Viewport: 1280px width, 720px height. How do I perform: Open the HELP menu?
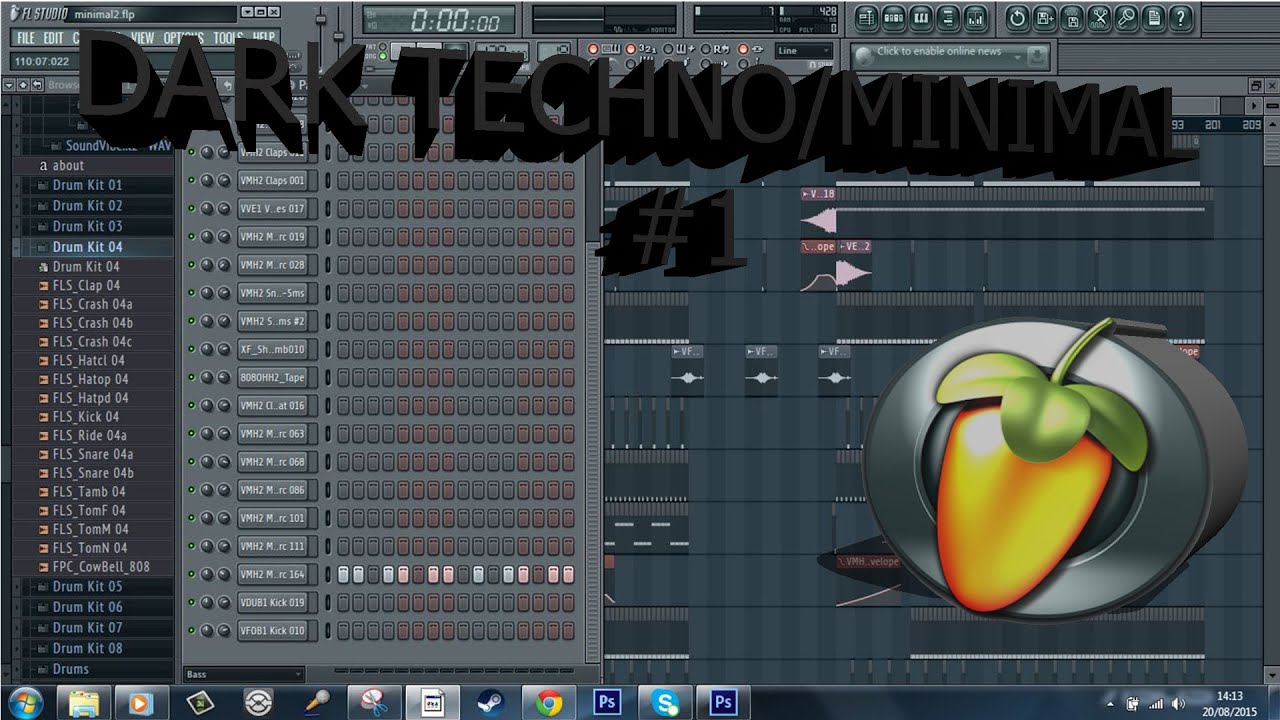(264, 38)
